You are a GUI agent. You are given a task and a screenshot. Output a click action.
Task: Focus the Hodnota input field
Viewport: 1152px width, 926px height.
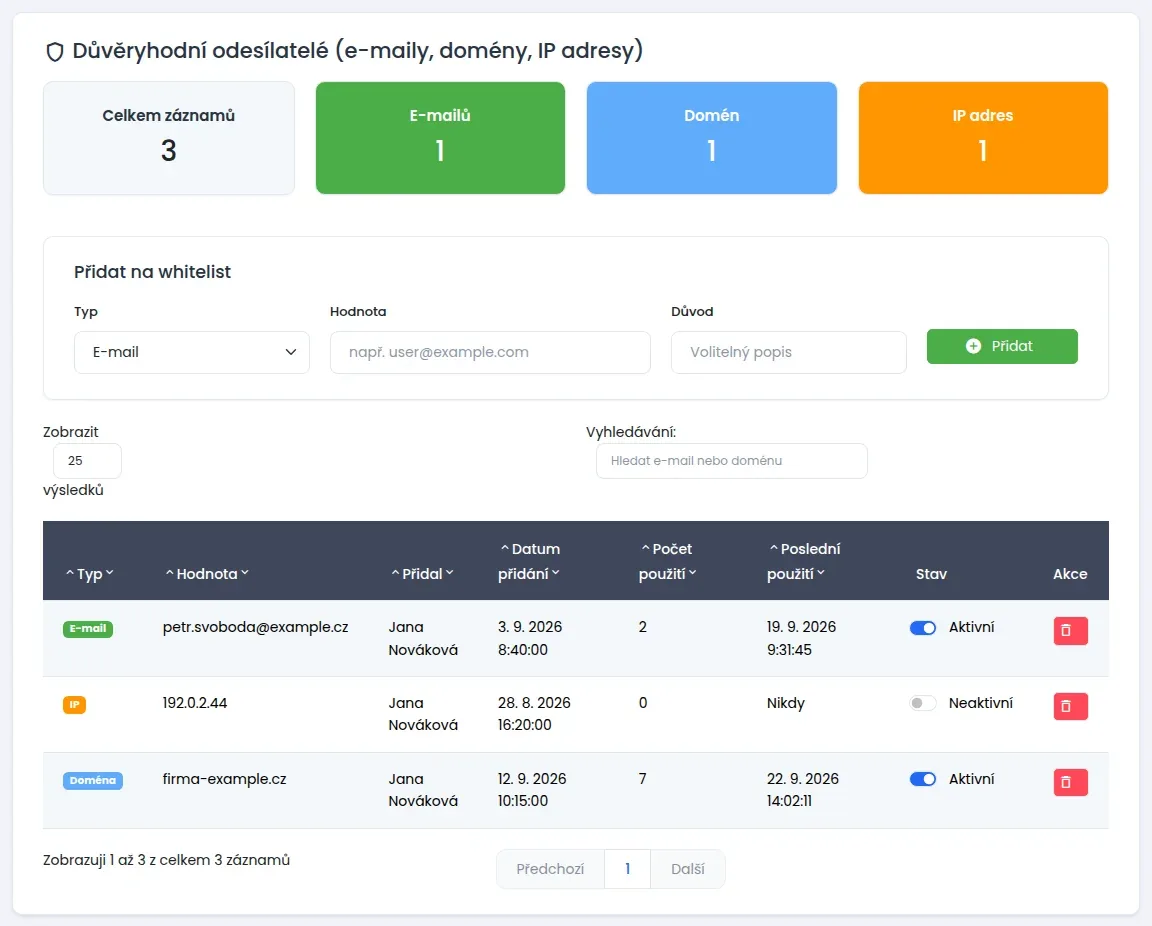490,352
